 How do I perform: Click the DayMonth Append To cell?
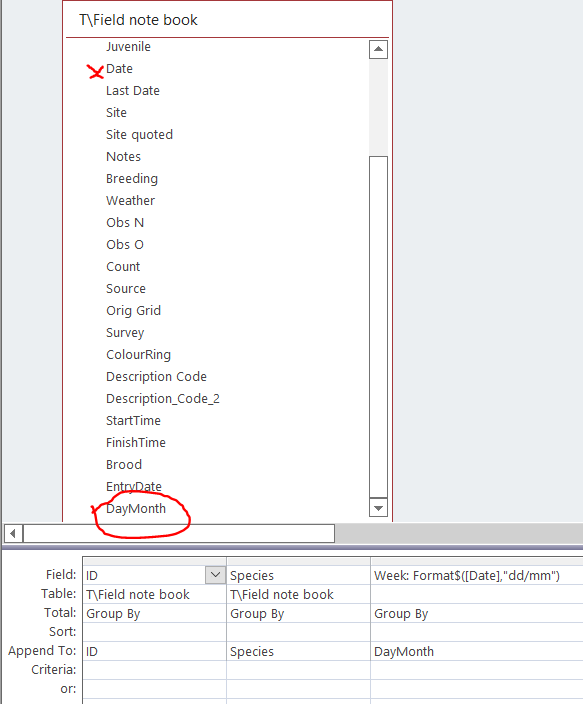(x=477, y=651)
